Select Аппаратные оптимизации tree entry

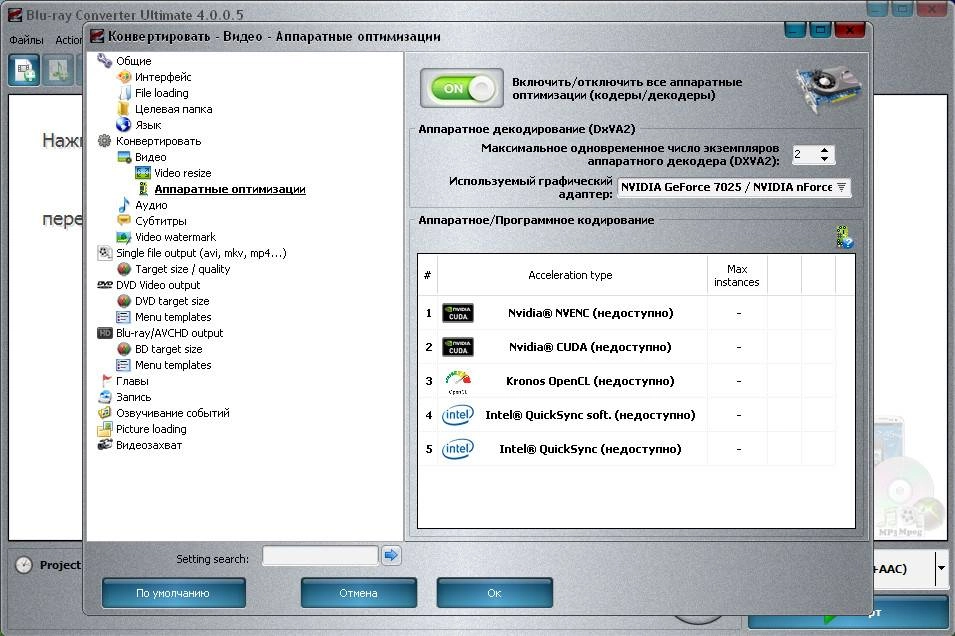(x=230, y=189)
